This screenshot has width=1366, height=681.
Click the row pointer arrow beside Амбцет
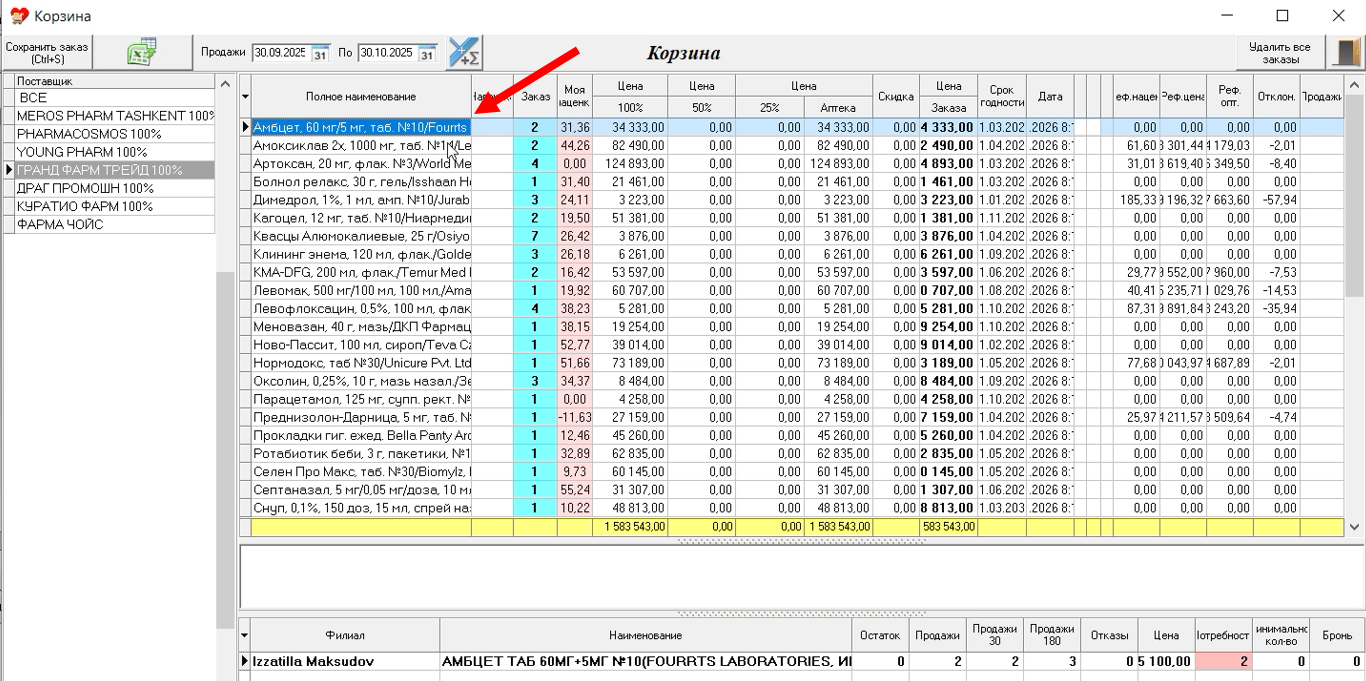coord(246,128)
